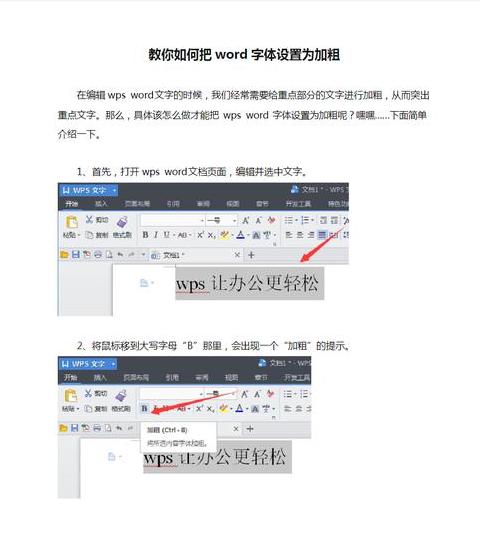Viewport: 480px width, 534px height.
Task: Expand the Paste dropdown arrow in step 1 screenshot
Action: 78,235
